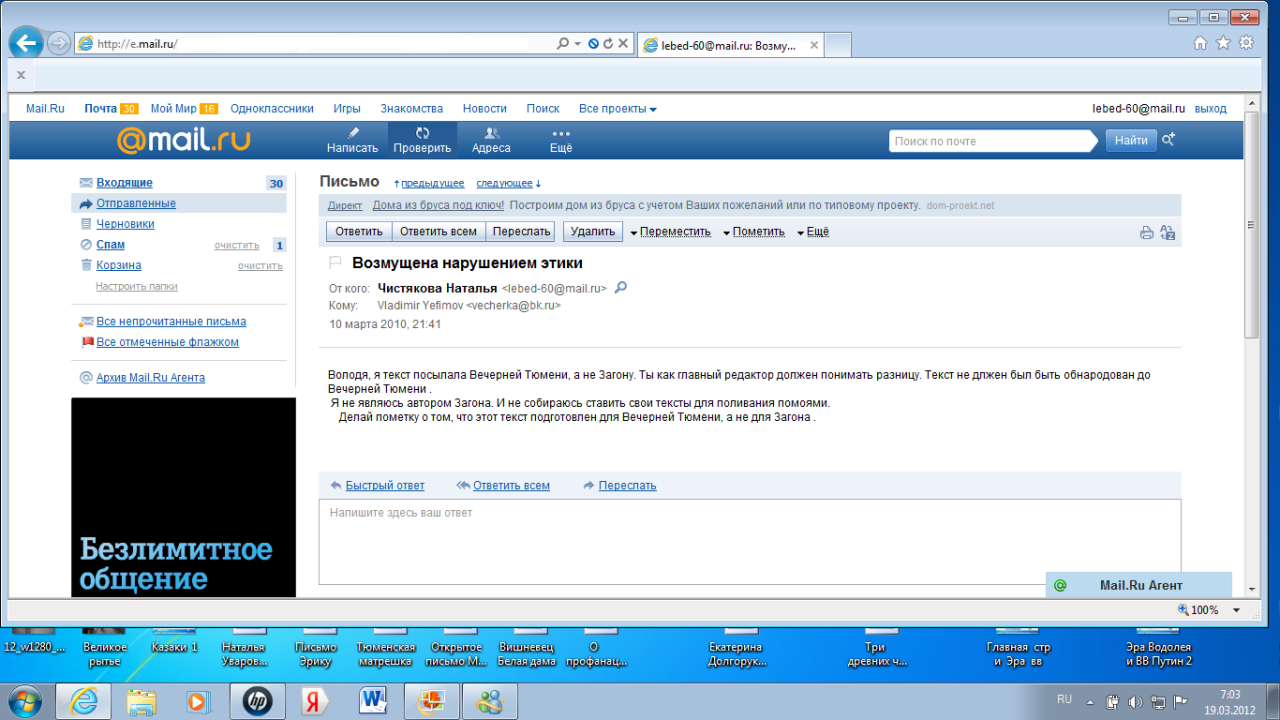This screenshot has height=720, width=1280.
Task: Click the search magnifier in address bar
Action: [x=563, y=44]
